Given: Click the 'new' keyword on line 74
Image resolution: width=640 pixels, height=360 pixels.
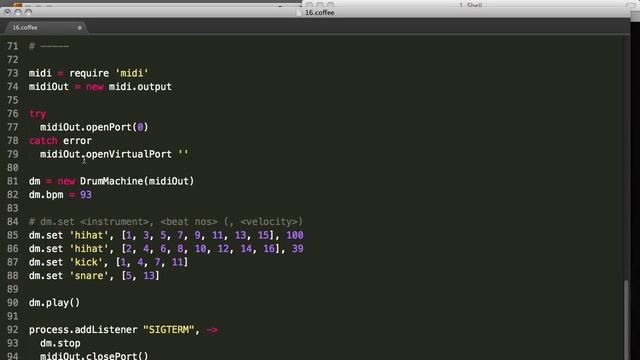Looking at the screenshot, I should click(x=94, y=87).
